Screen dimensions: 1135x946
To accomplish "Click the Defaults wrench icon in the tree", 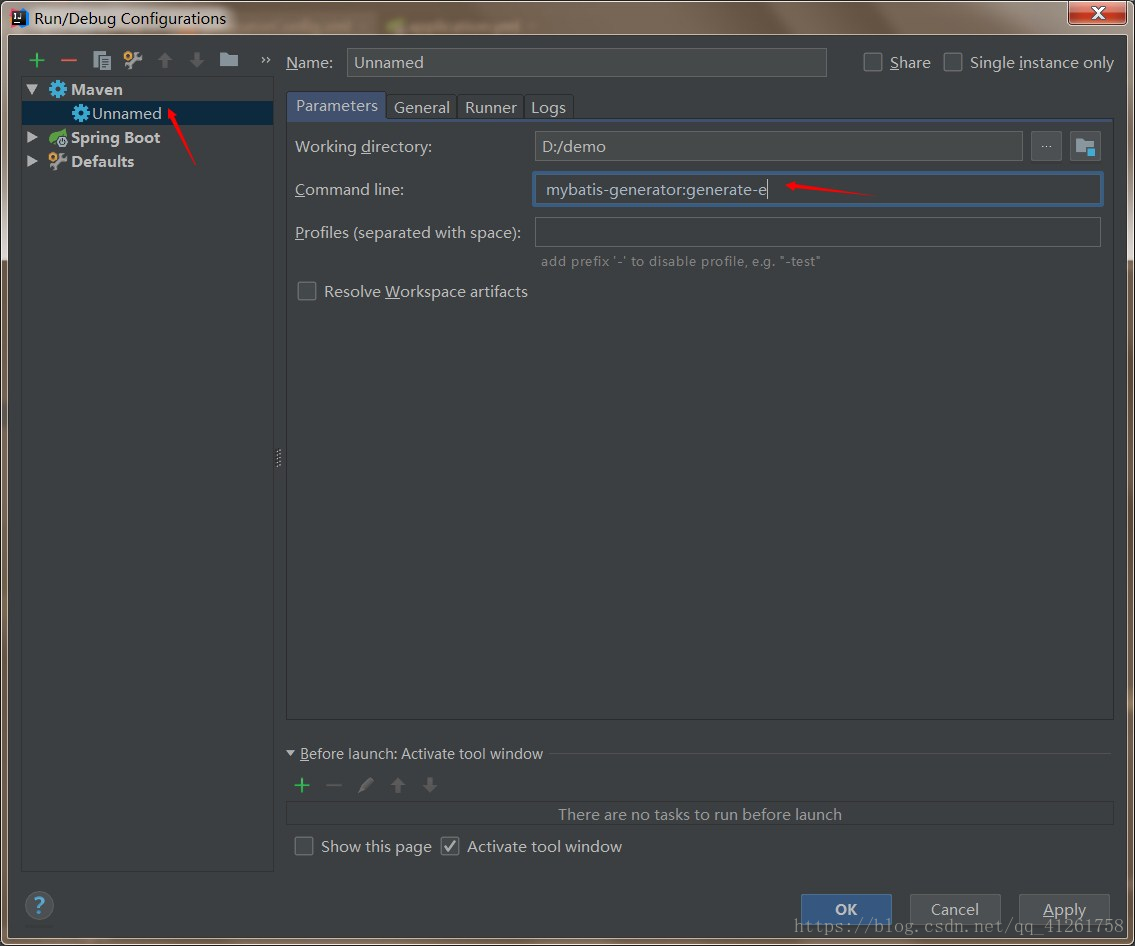I will pos(58,161).
